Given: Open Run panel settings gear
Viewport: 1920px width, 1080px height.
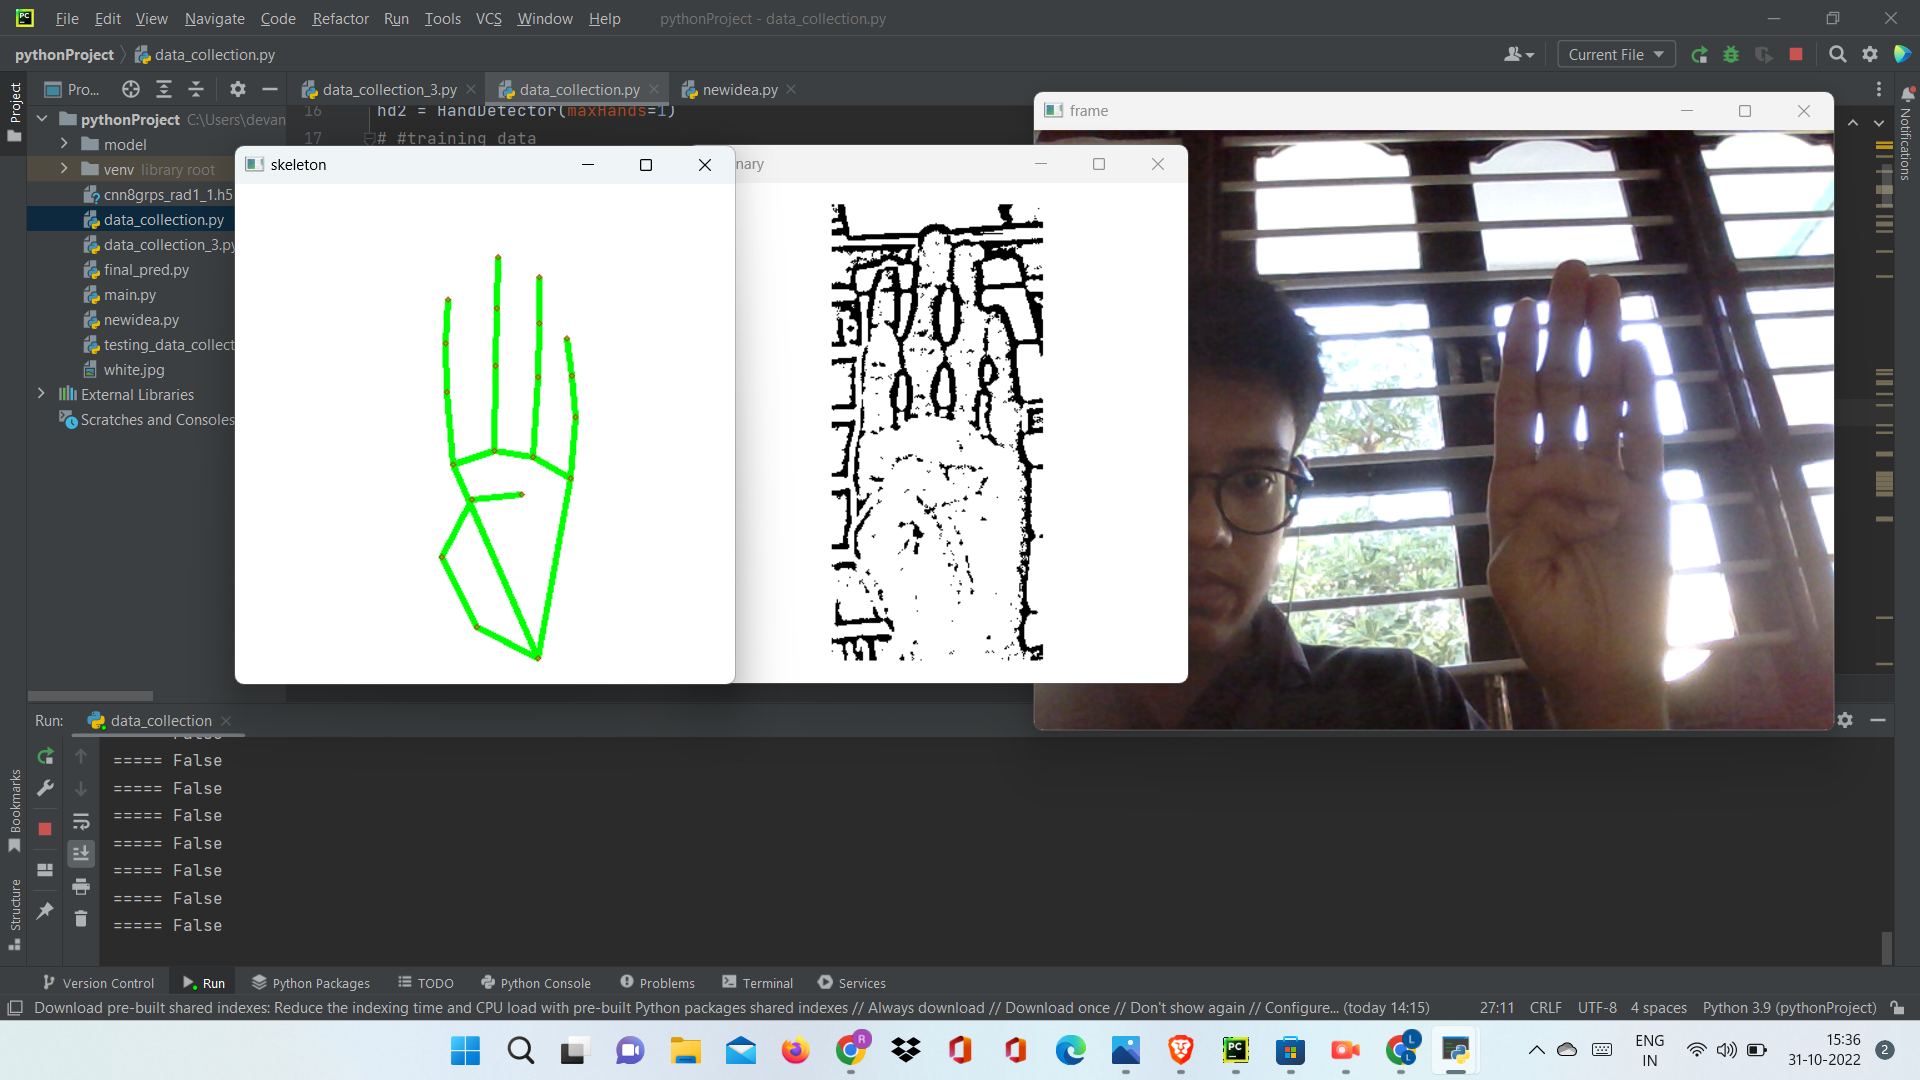Looking at the screenshot, I should 1845,720.
